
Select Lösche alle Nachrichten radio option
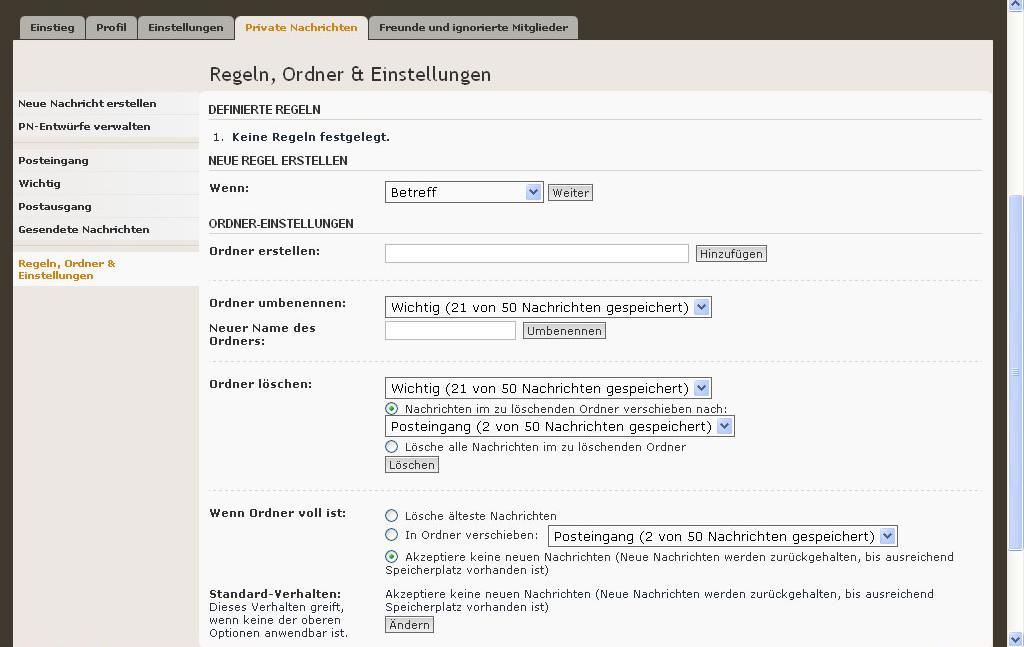[392, 447]
